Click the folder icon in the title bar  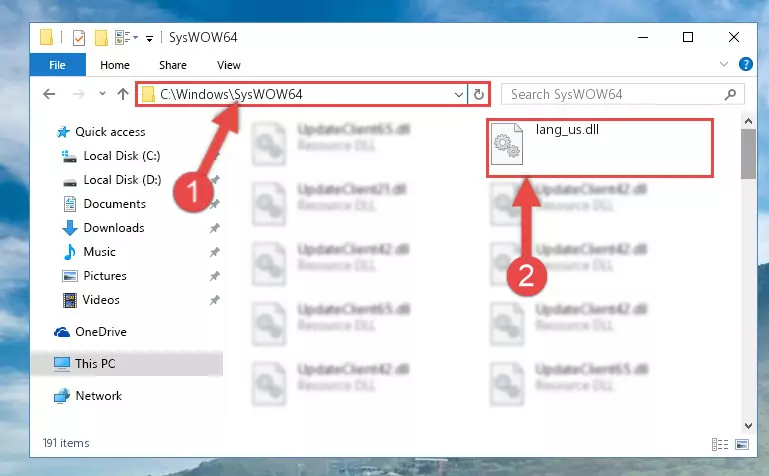click(x=47, y=37)
